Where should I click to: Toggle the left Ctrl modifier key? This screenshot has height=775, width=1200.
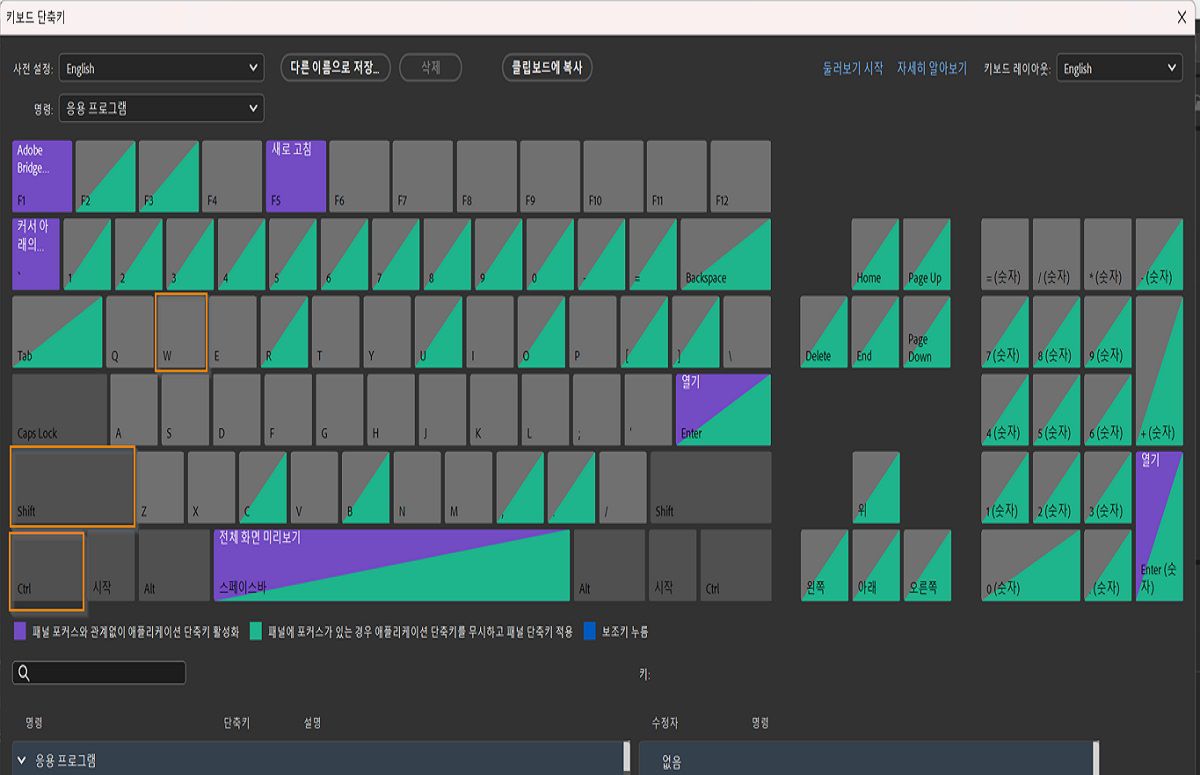[47, 570]
